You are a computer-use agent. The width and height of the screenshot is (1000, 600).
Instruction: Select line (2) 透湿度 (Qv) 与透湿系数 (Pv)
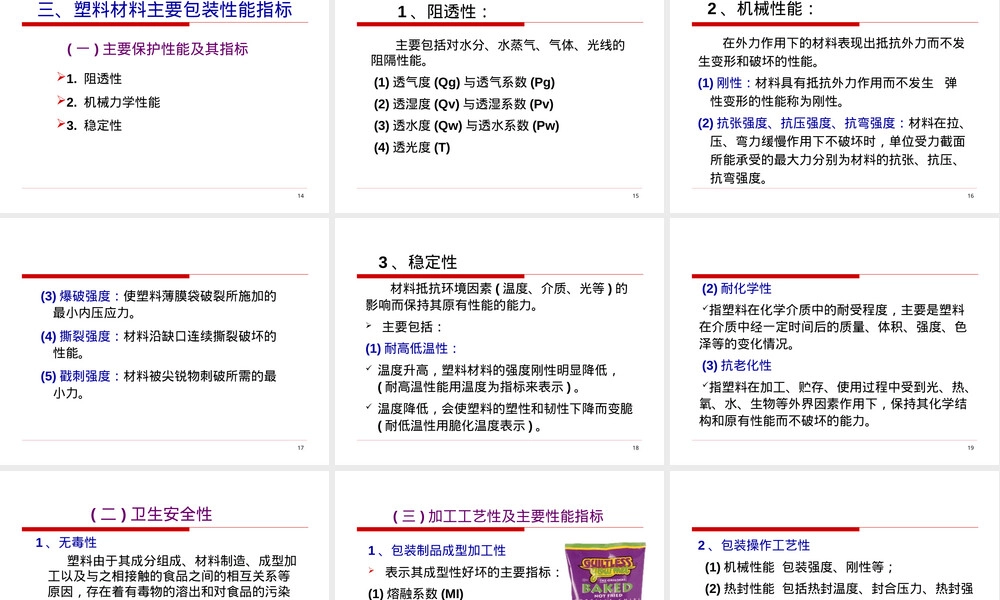point(464,104)
